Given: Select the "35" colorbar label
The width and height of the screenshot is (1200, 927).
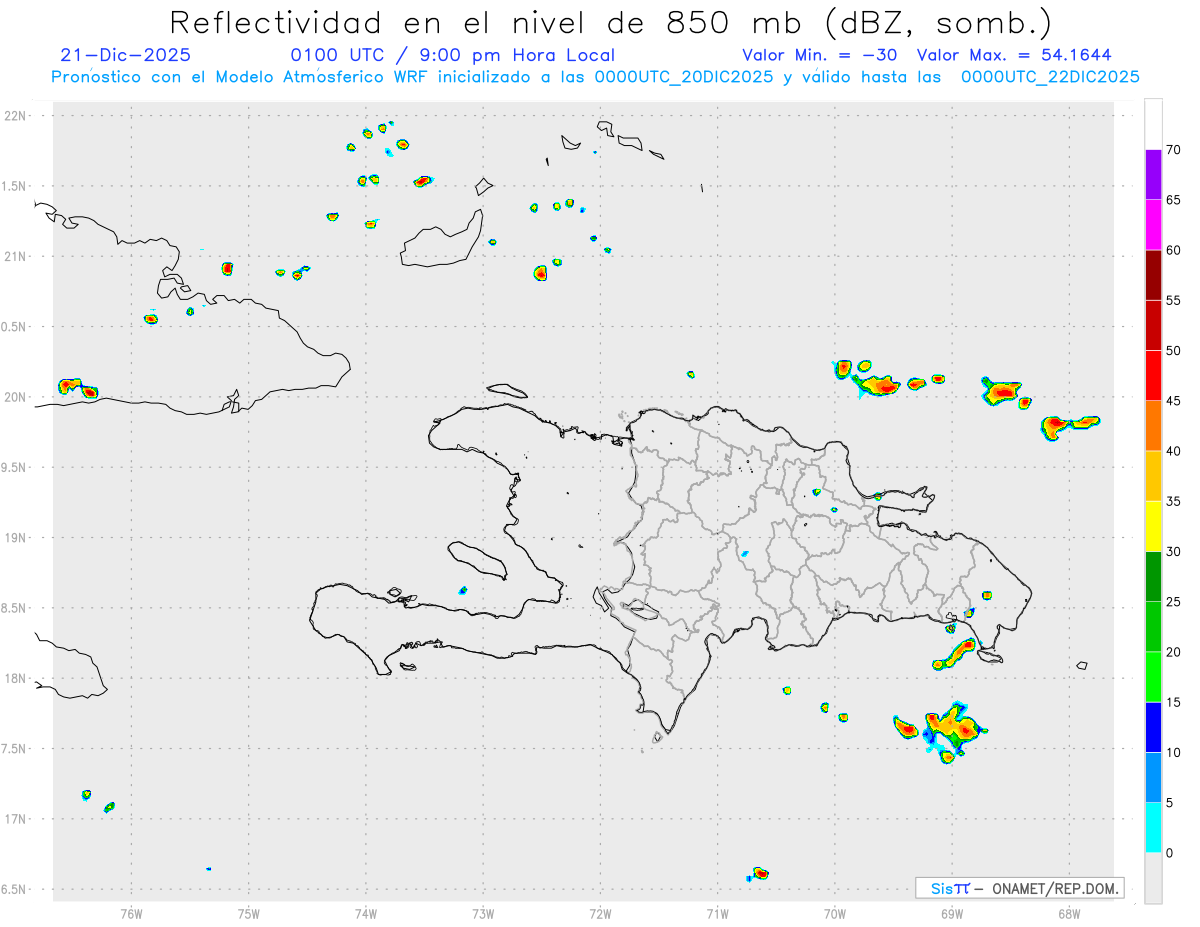Looking at the screenshot, I should click(x=1173, y=501).
